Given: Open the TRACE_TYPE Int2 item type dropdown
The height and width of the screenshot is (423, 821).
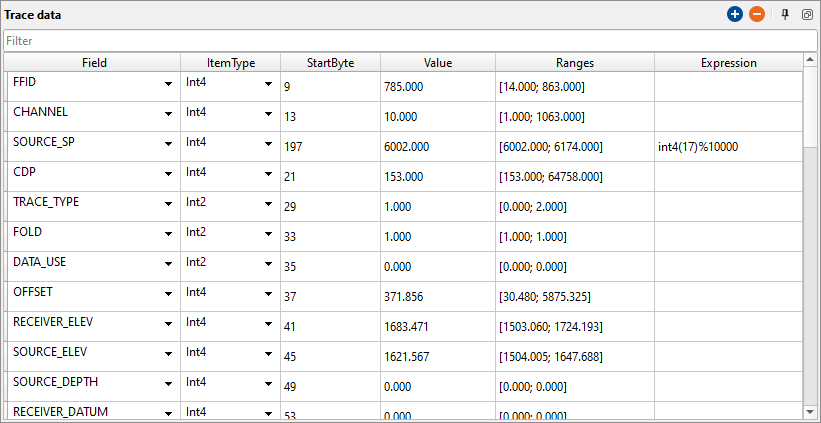Looking at the screenshot, I should pos(268,204).
